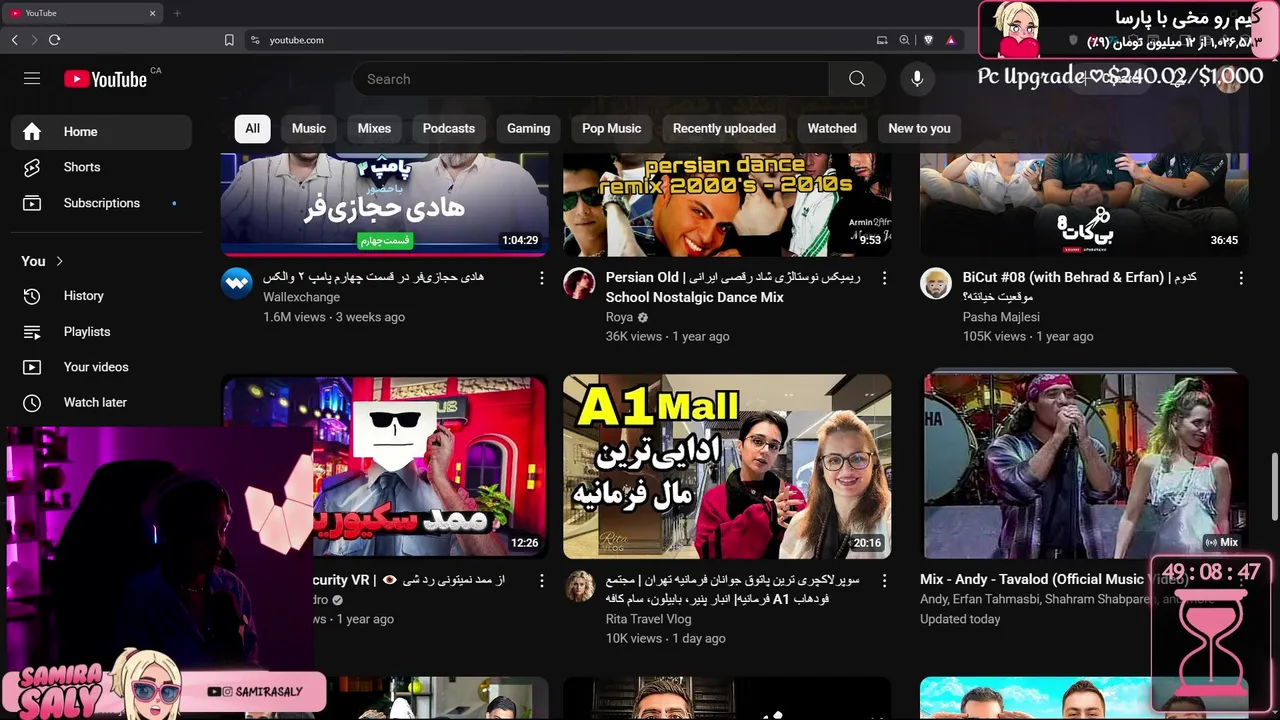The width and height of the screenshot is (1280, 720).
Task: Select the All filter chip
Action: click(252, 128)
